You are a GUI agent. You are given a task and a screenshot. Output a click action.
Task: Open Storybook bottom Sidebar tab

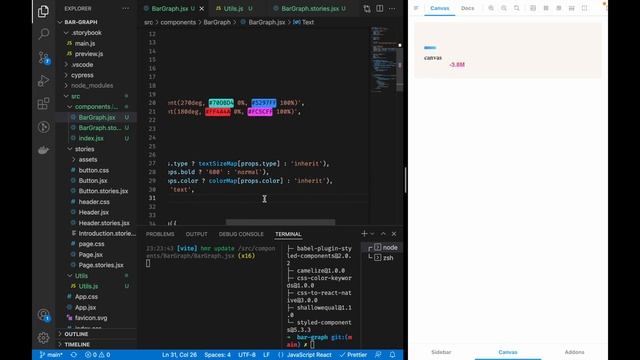441,352
